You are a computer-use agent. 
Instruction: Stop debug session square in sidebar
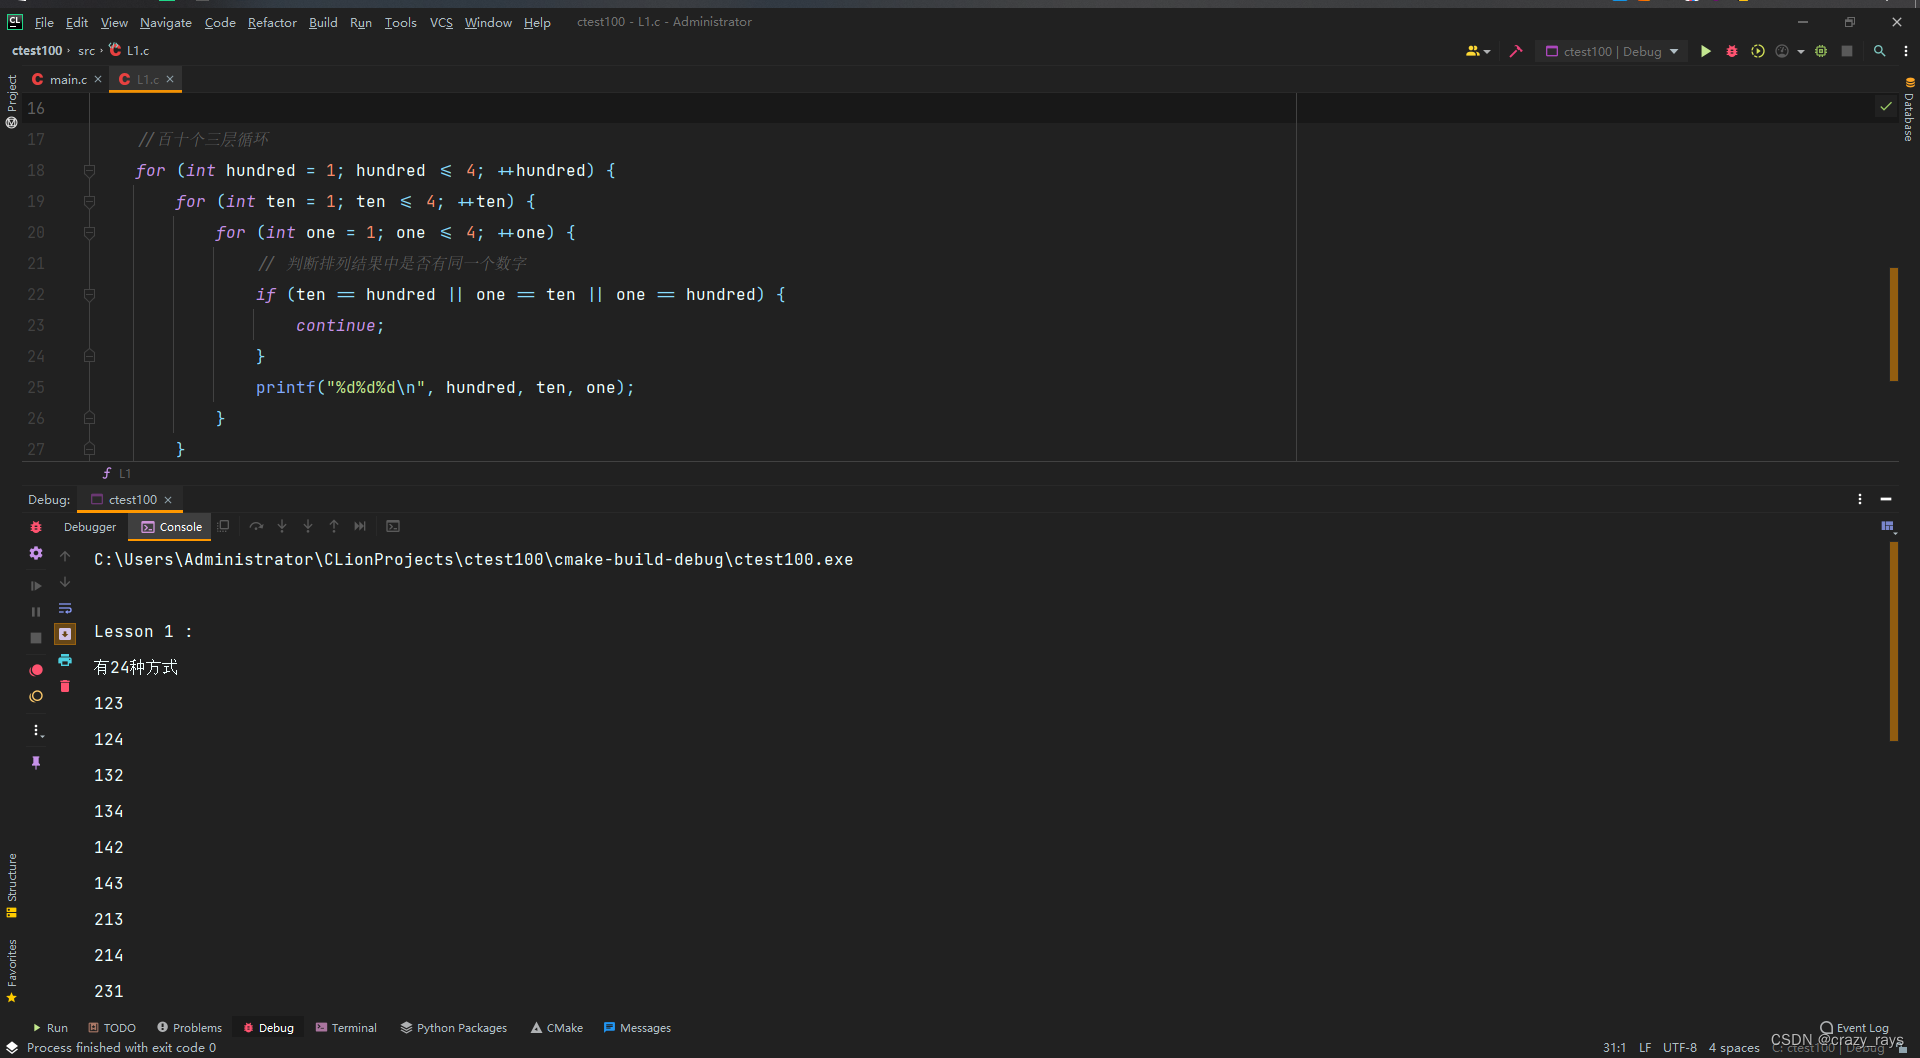click(x=36, y=637)
